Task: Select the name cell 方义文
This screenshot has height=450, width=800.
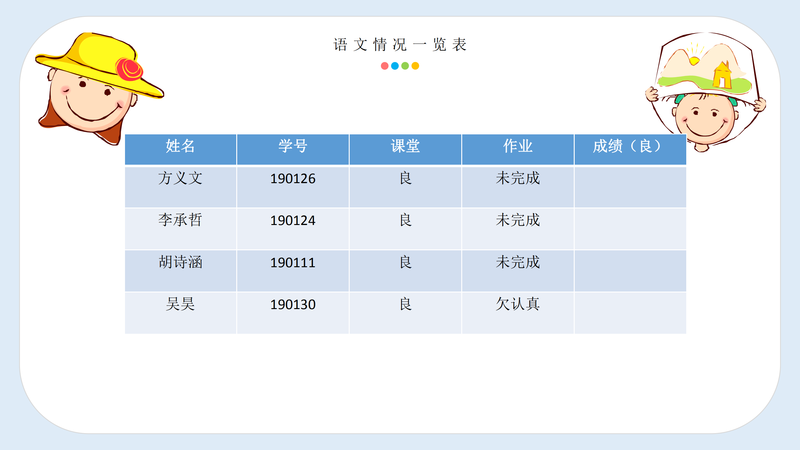Action: point(181,186)
